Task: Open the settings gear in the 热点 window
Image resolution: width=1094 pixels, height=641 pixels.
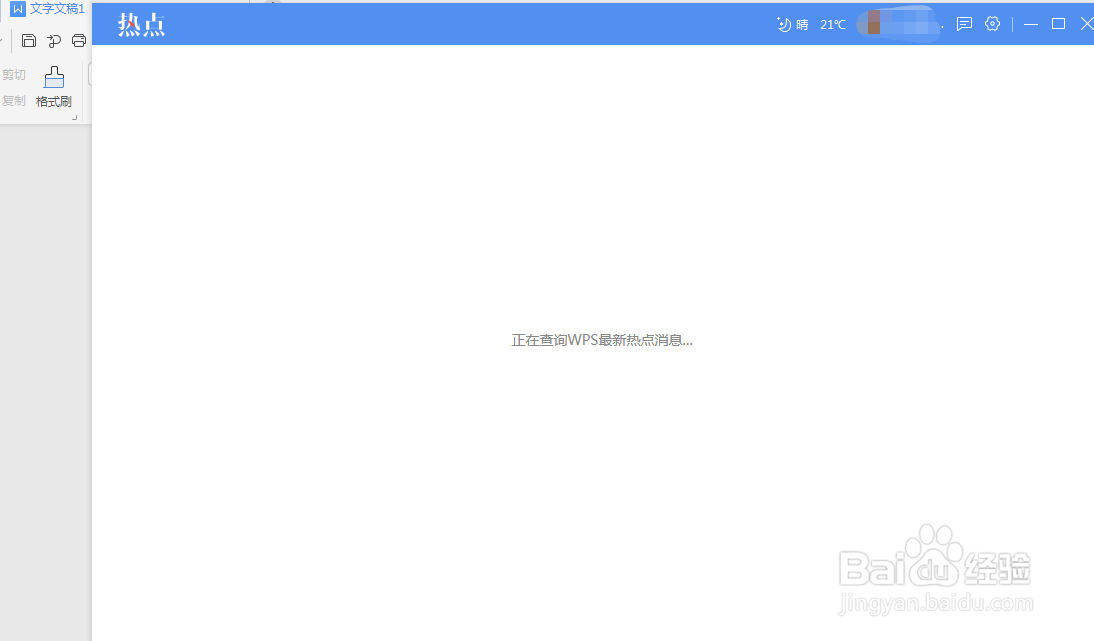Action: click(992, 24)
